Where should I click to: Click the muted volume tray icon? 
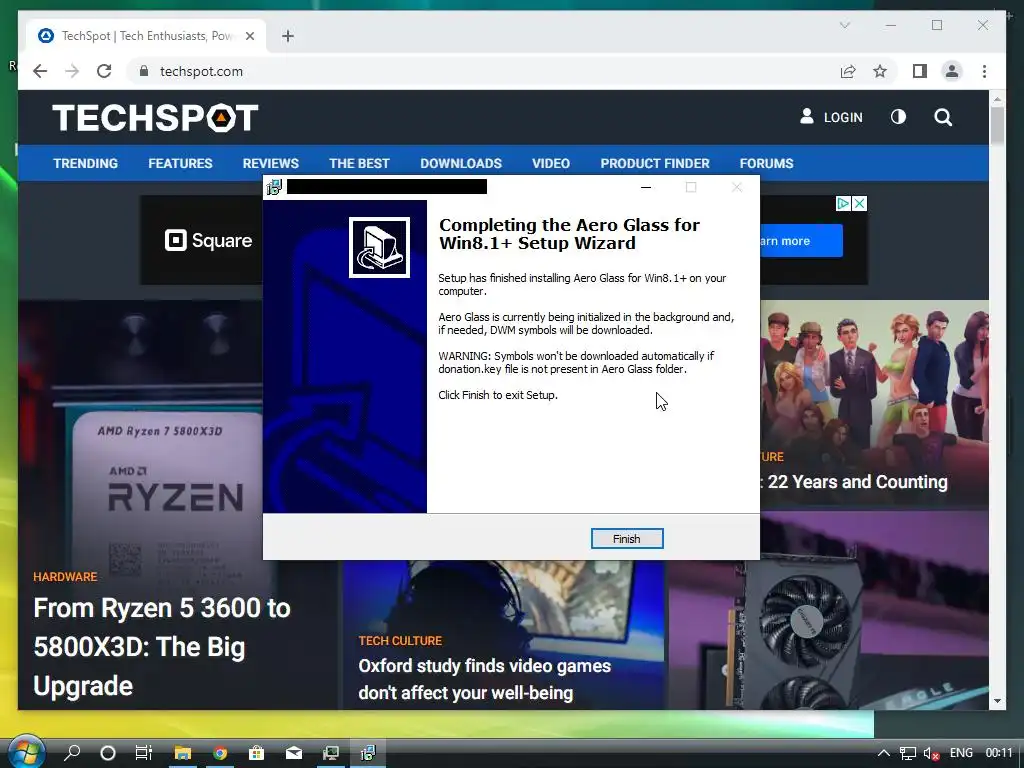click(931, 754)
